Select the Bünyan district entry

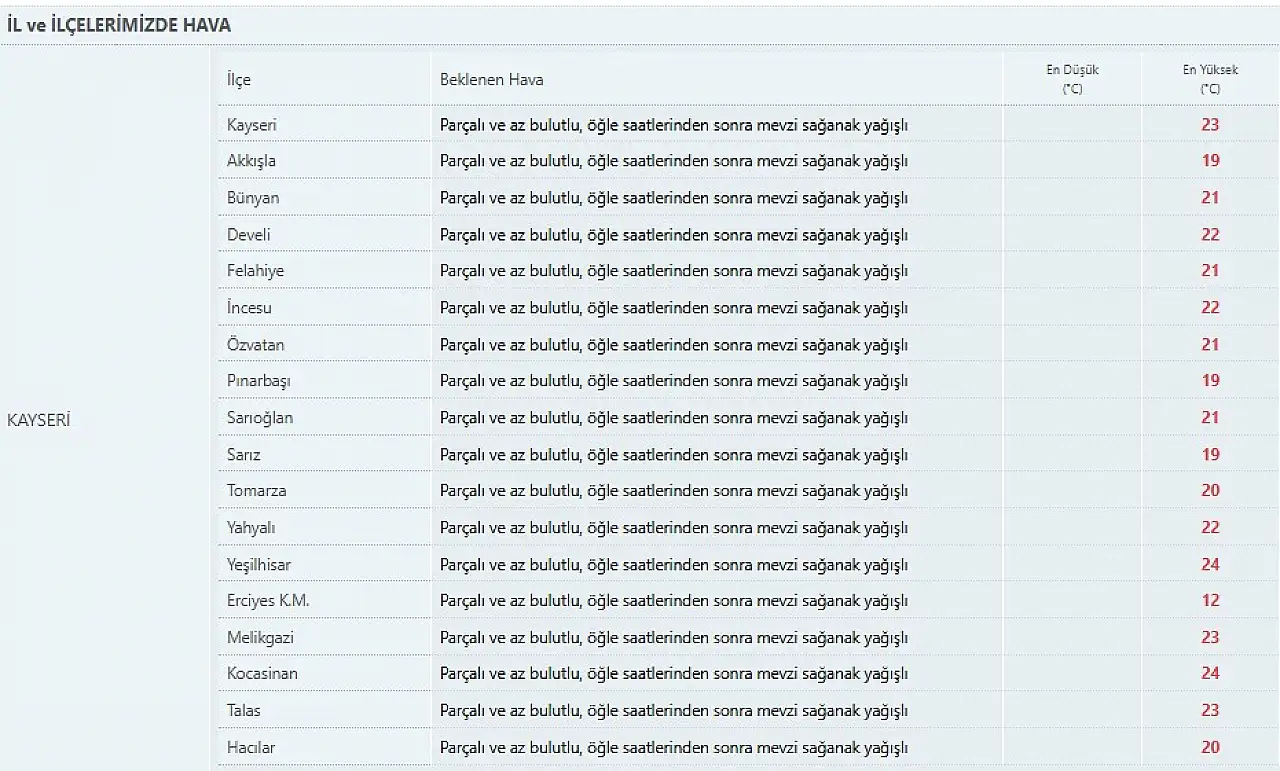pos(253,198)
